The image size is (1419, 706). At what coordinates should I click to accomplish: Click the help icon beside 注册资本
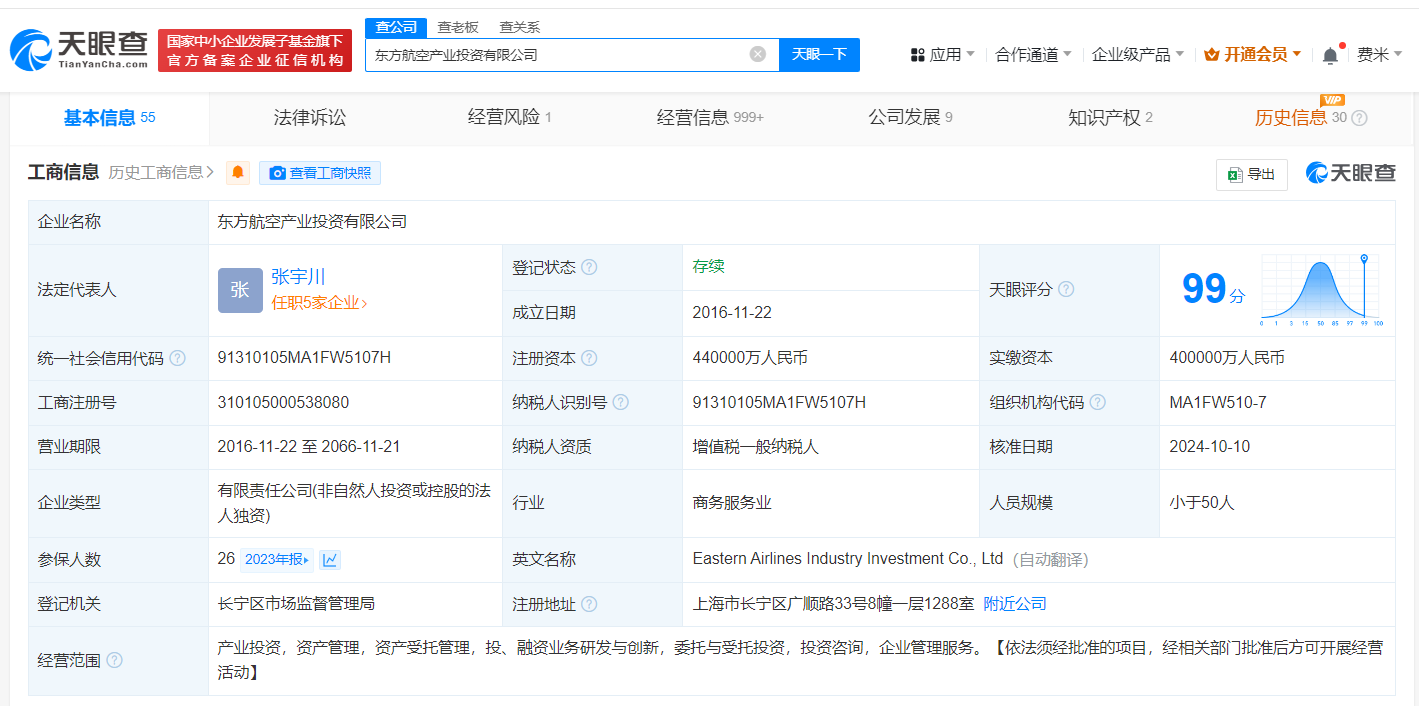(x=589, y=358)
